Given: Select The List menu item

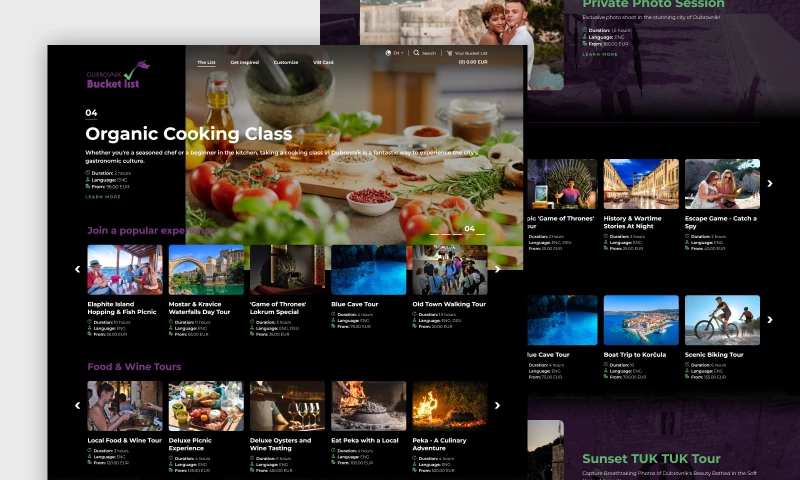Looking at the screenshot, I should [206, 62].
